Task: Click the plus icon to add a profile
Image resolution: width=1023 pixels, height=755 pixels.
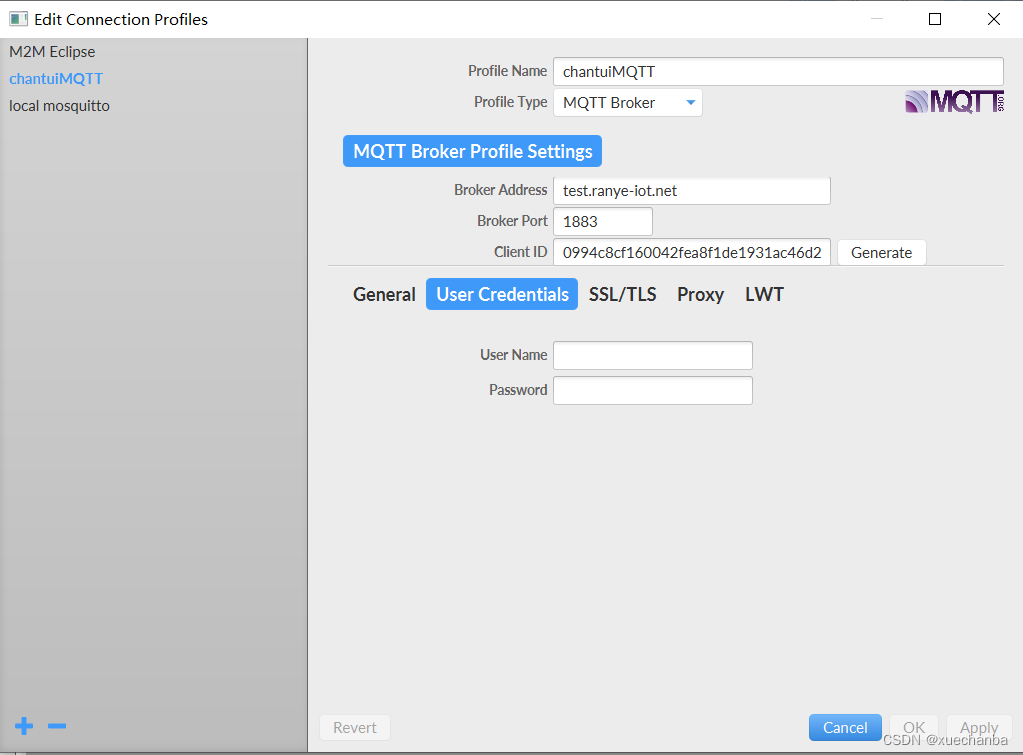Action: (x=23, y=726)
